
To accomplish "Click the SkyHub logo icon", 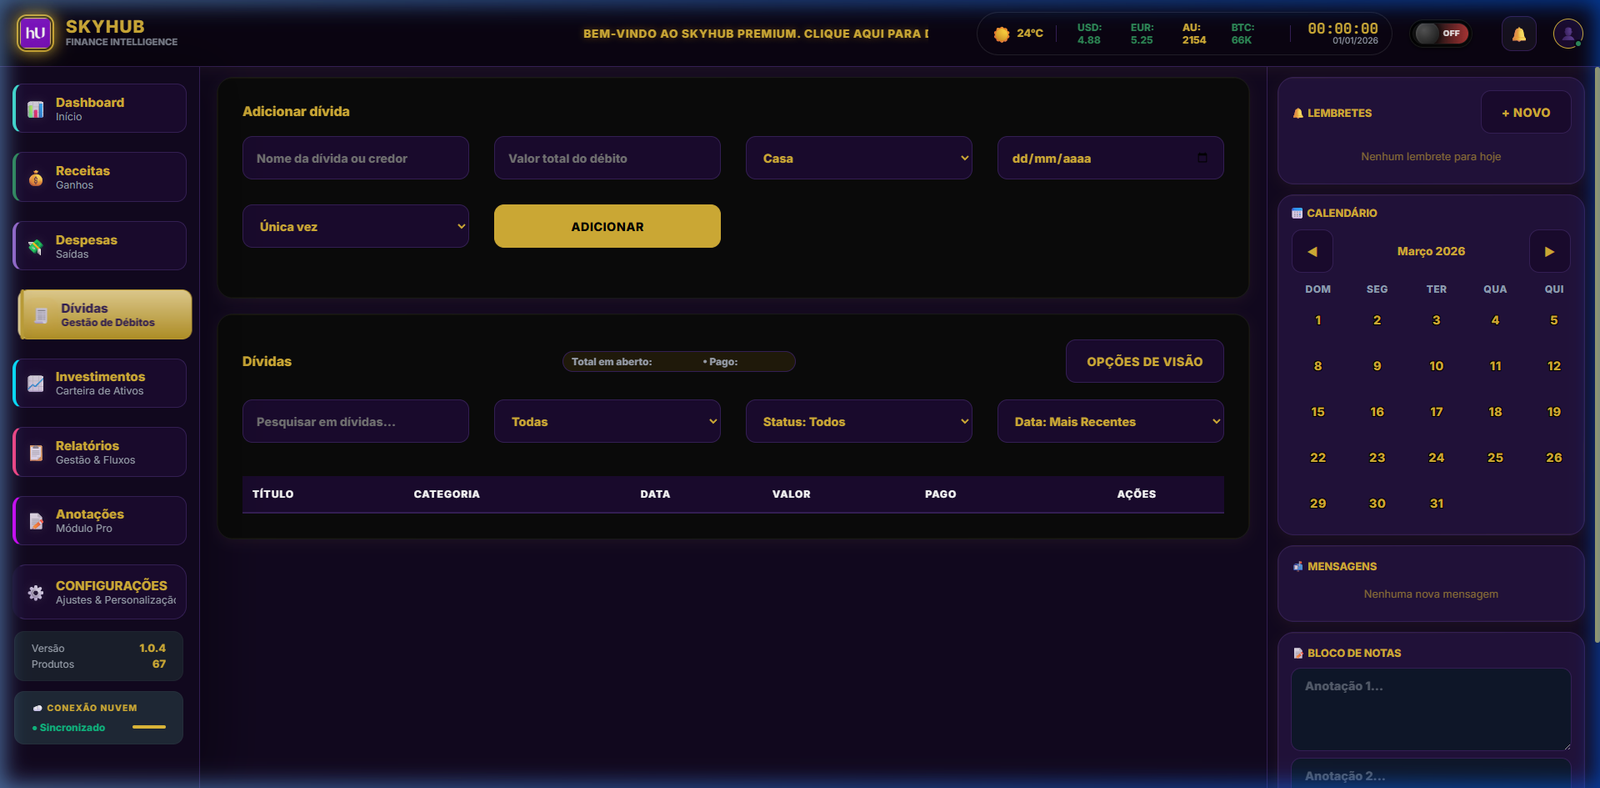I will pos(35,33).
